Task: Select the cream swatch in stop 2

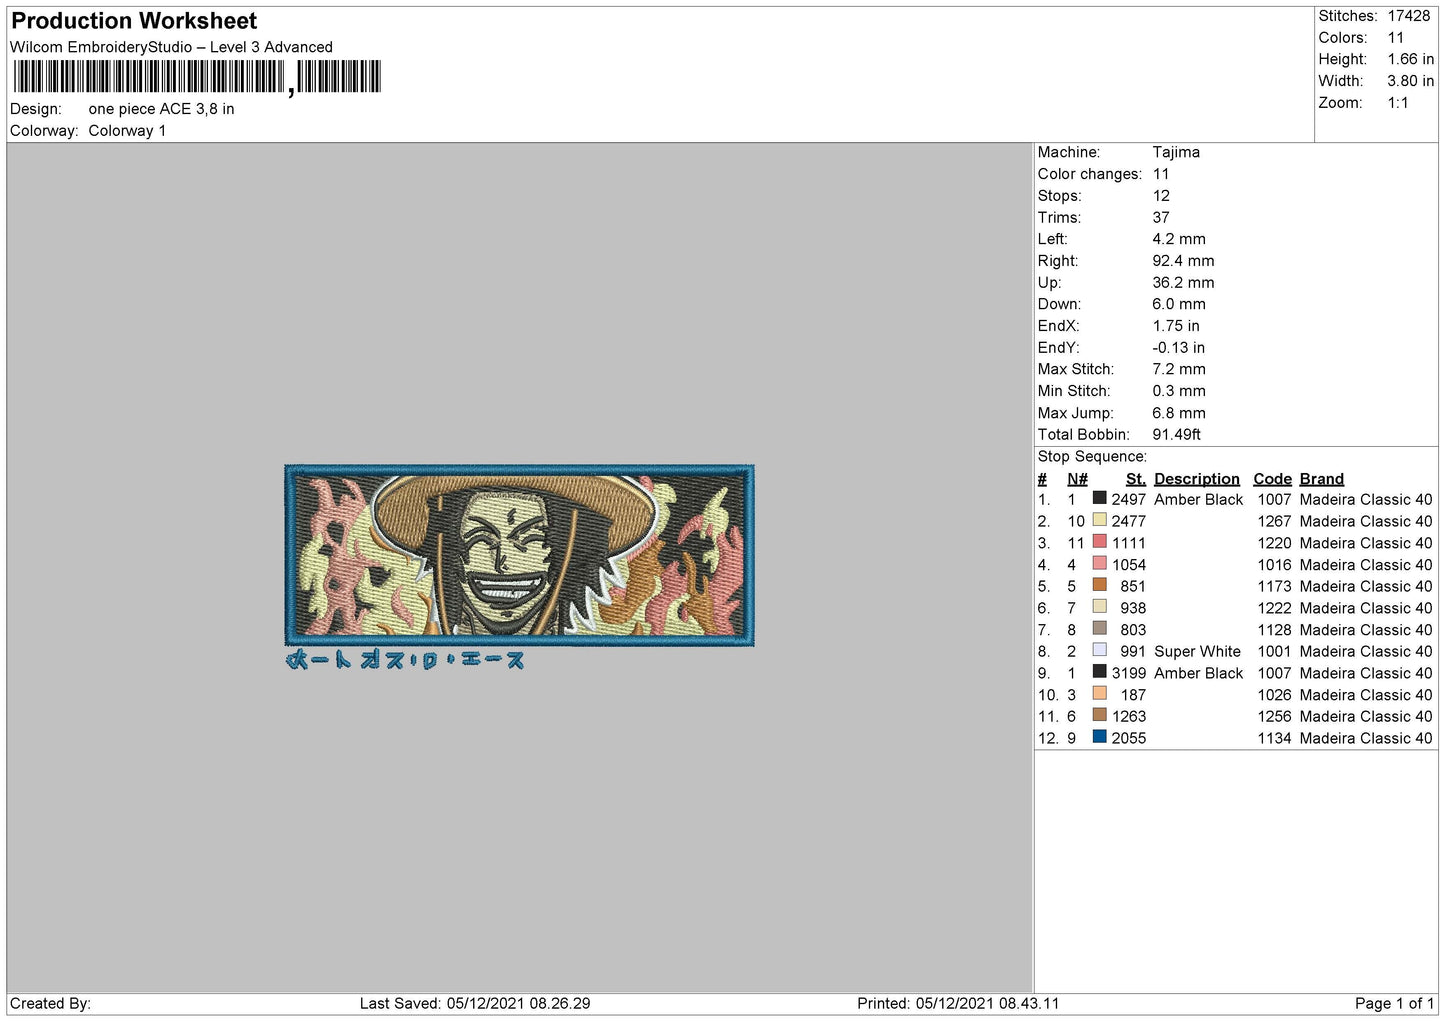Action: click(1100, 520)
